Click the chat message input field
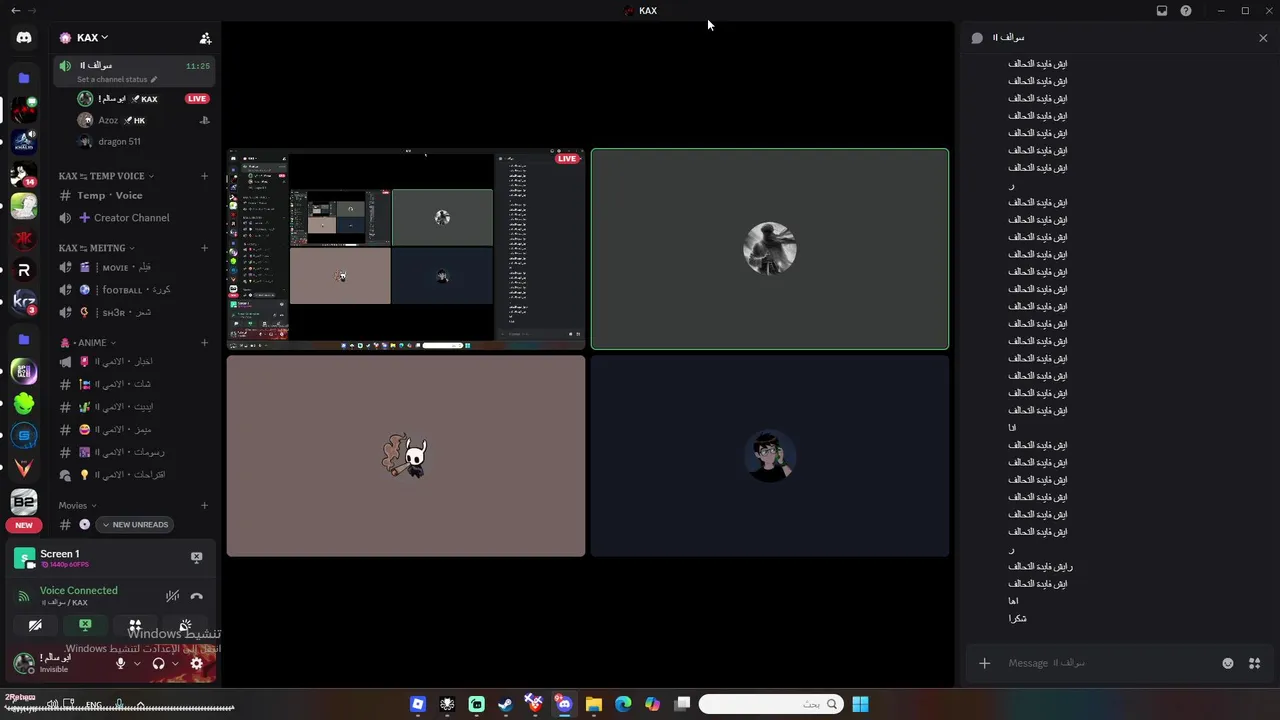The width and height of the screenshot is (1280, 720). (1110, 663)
